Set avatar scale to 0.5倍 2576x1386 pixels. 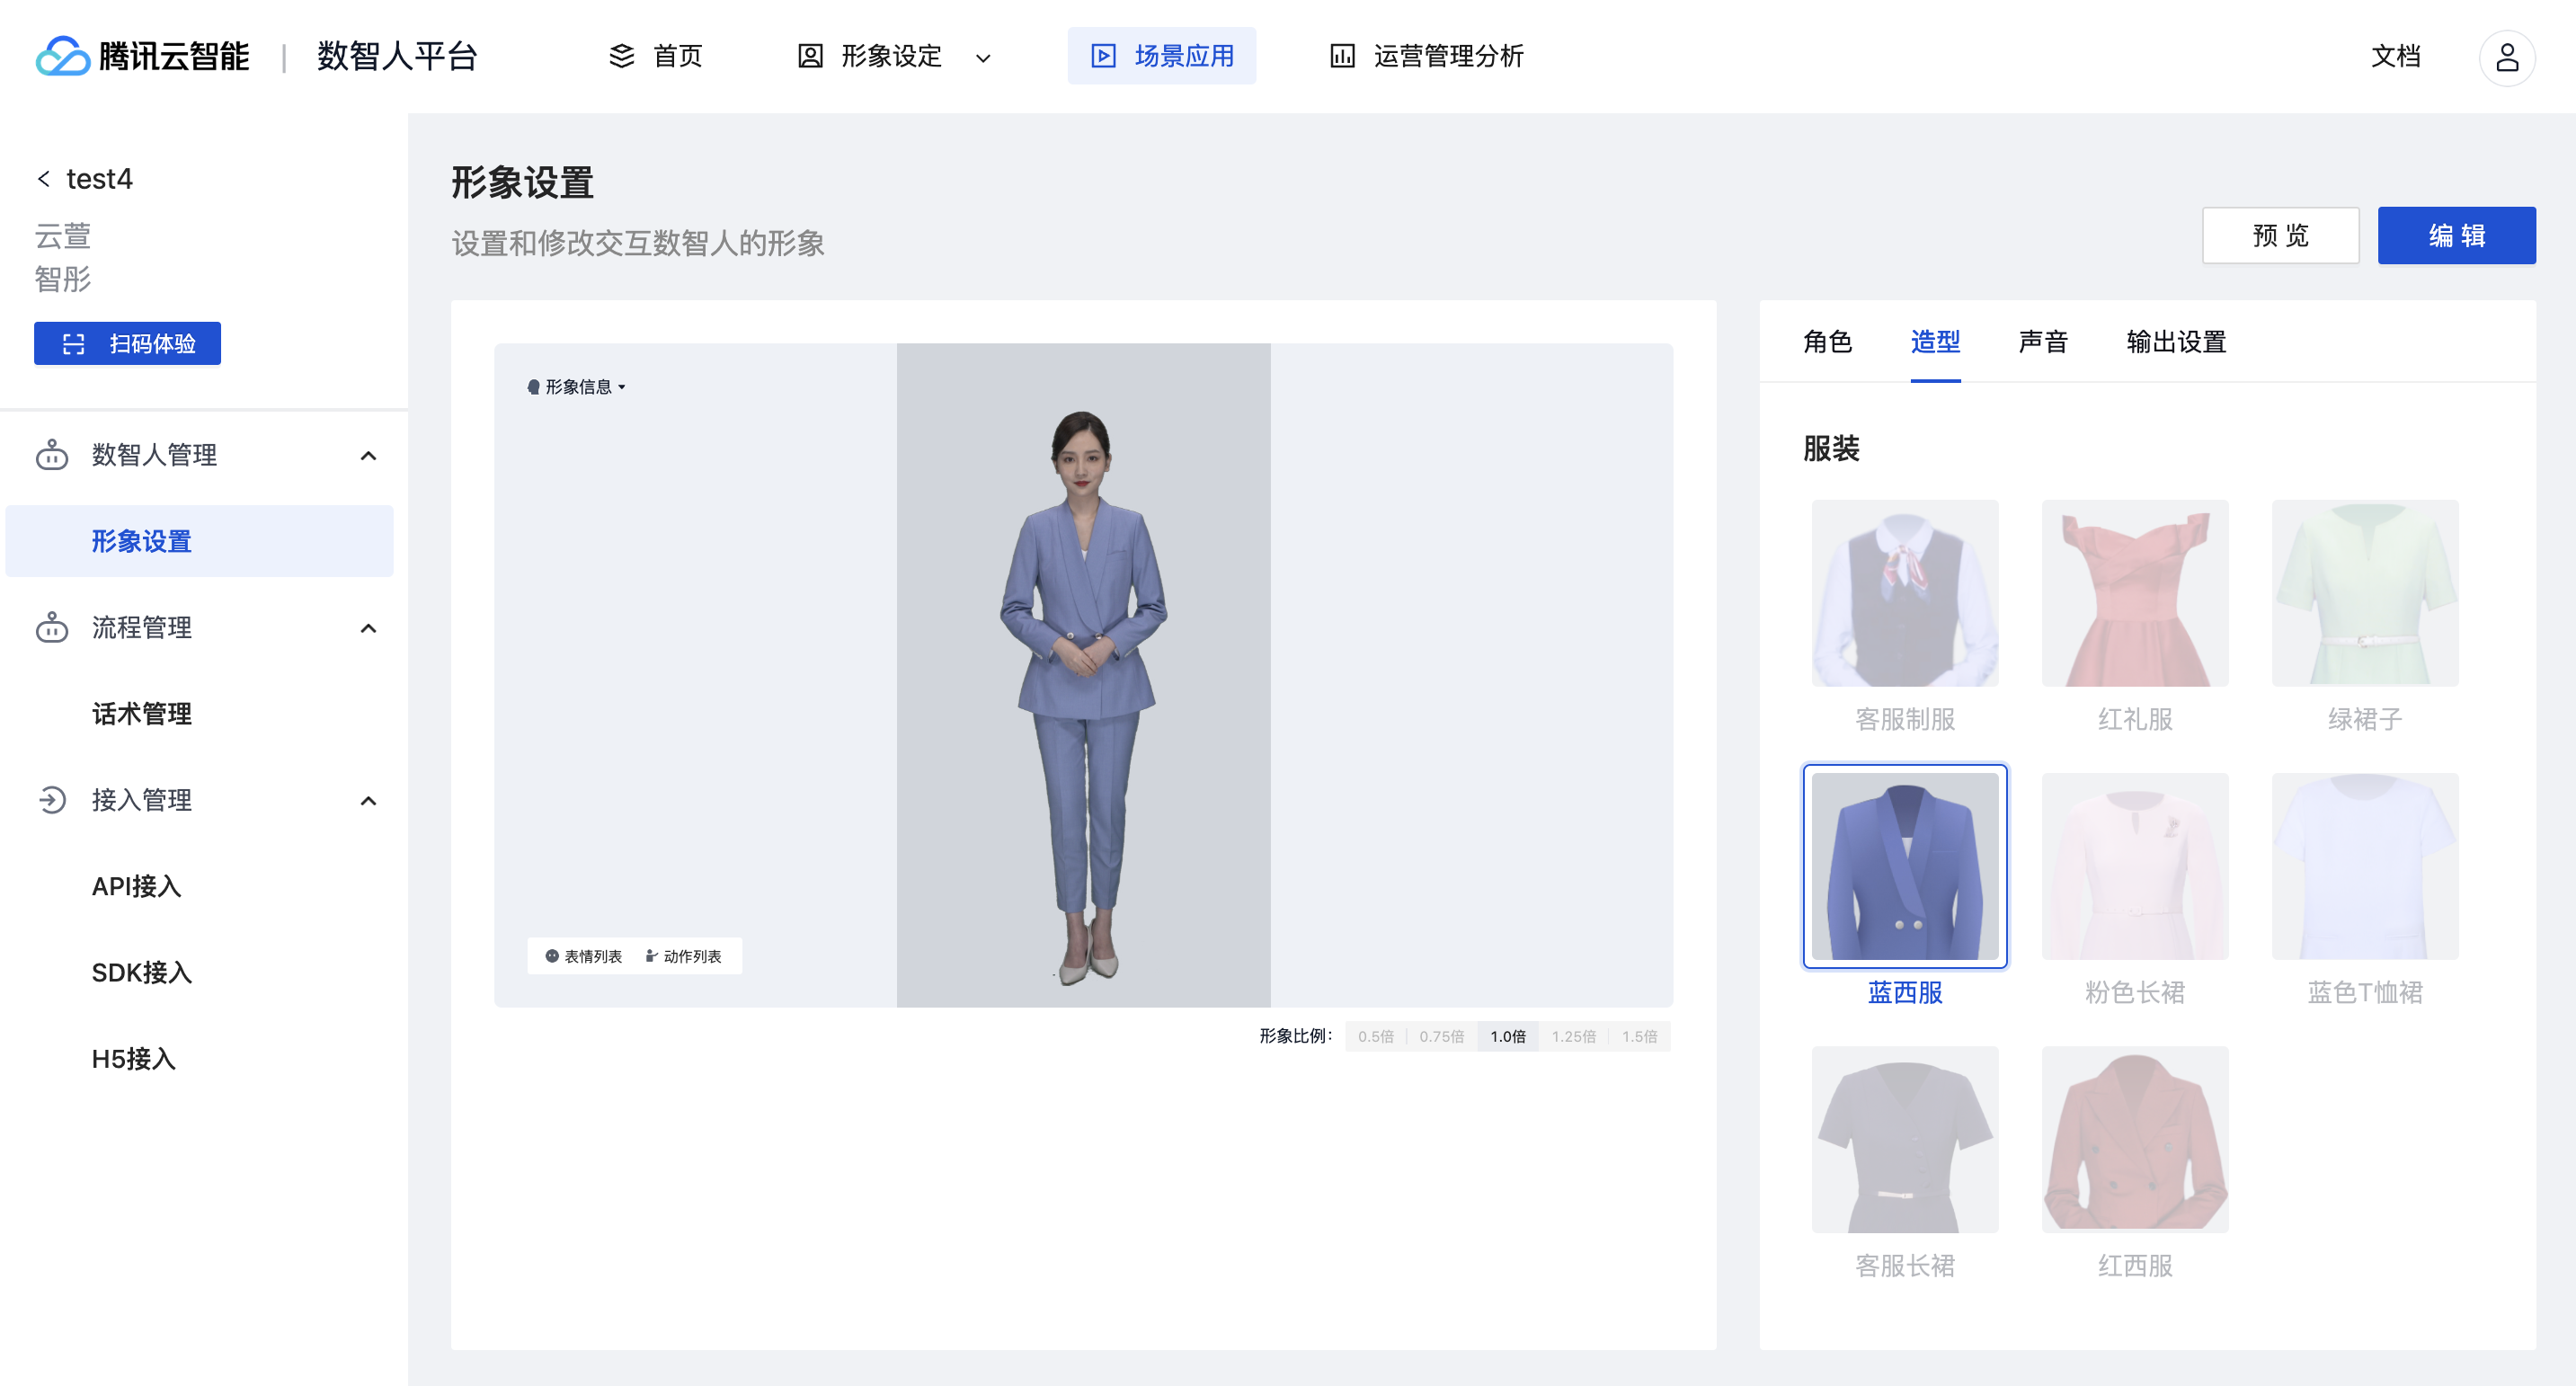1375,1036
